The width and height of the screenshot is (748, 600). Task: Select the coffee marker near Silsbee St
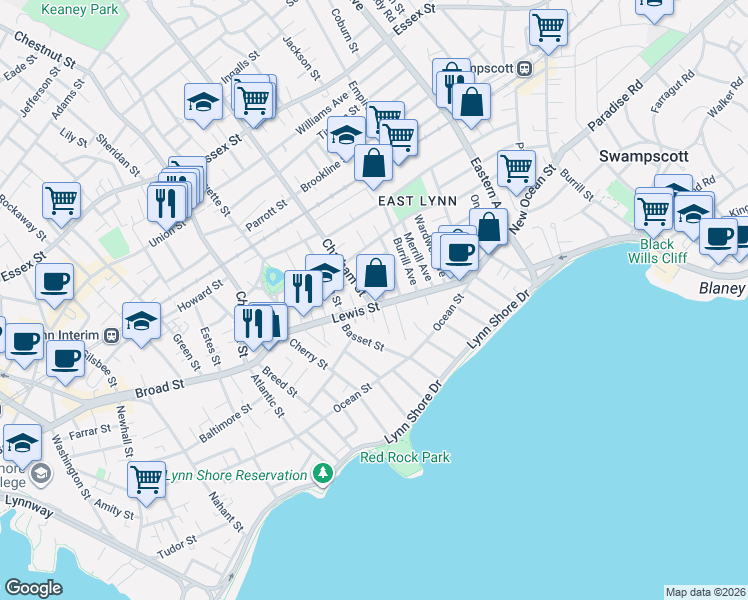(66, 362)
